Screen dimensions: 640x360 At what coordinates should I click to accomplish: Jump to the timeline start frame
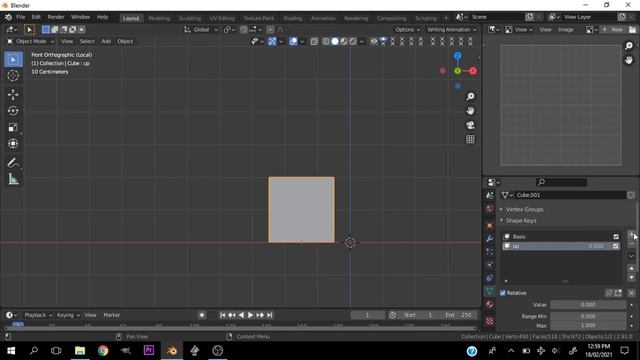pos(222,315)
